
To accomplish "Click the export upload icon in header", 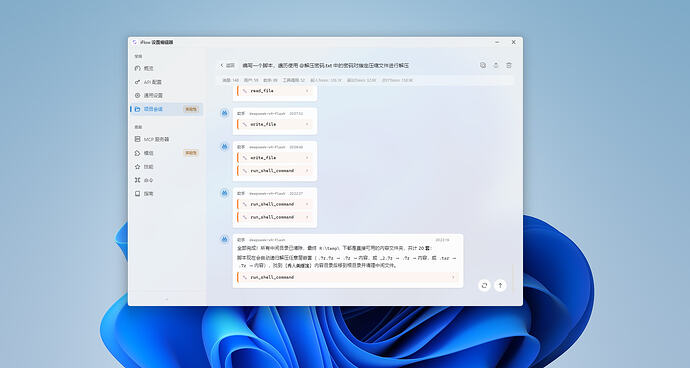I will pos(496,65).
